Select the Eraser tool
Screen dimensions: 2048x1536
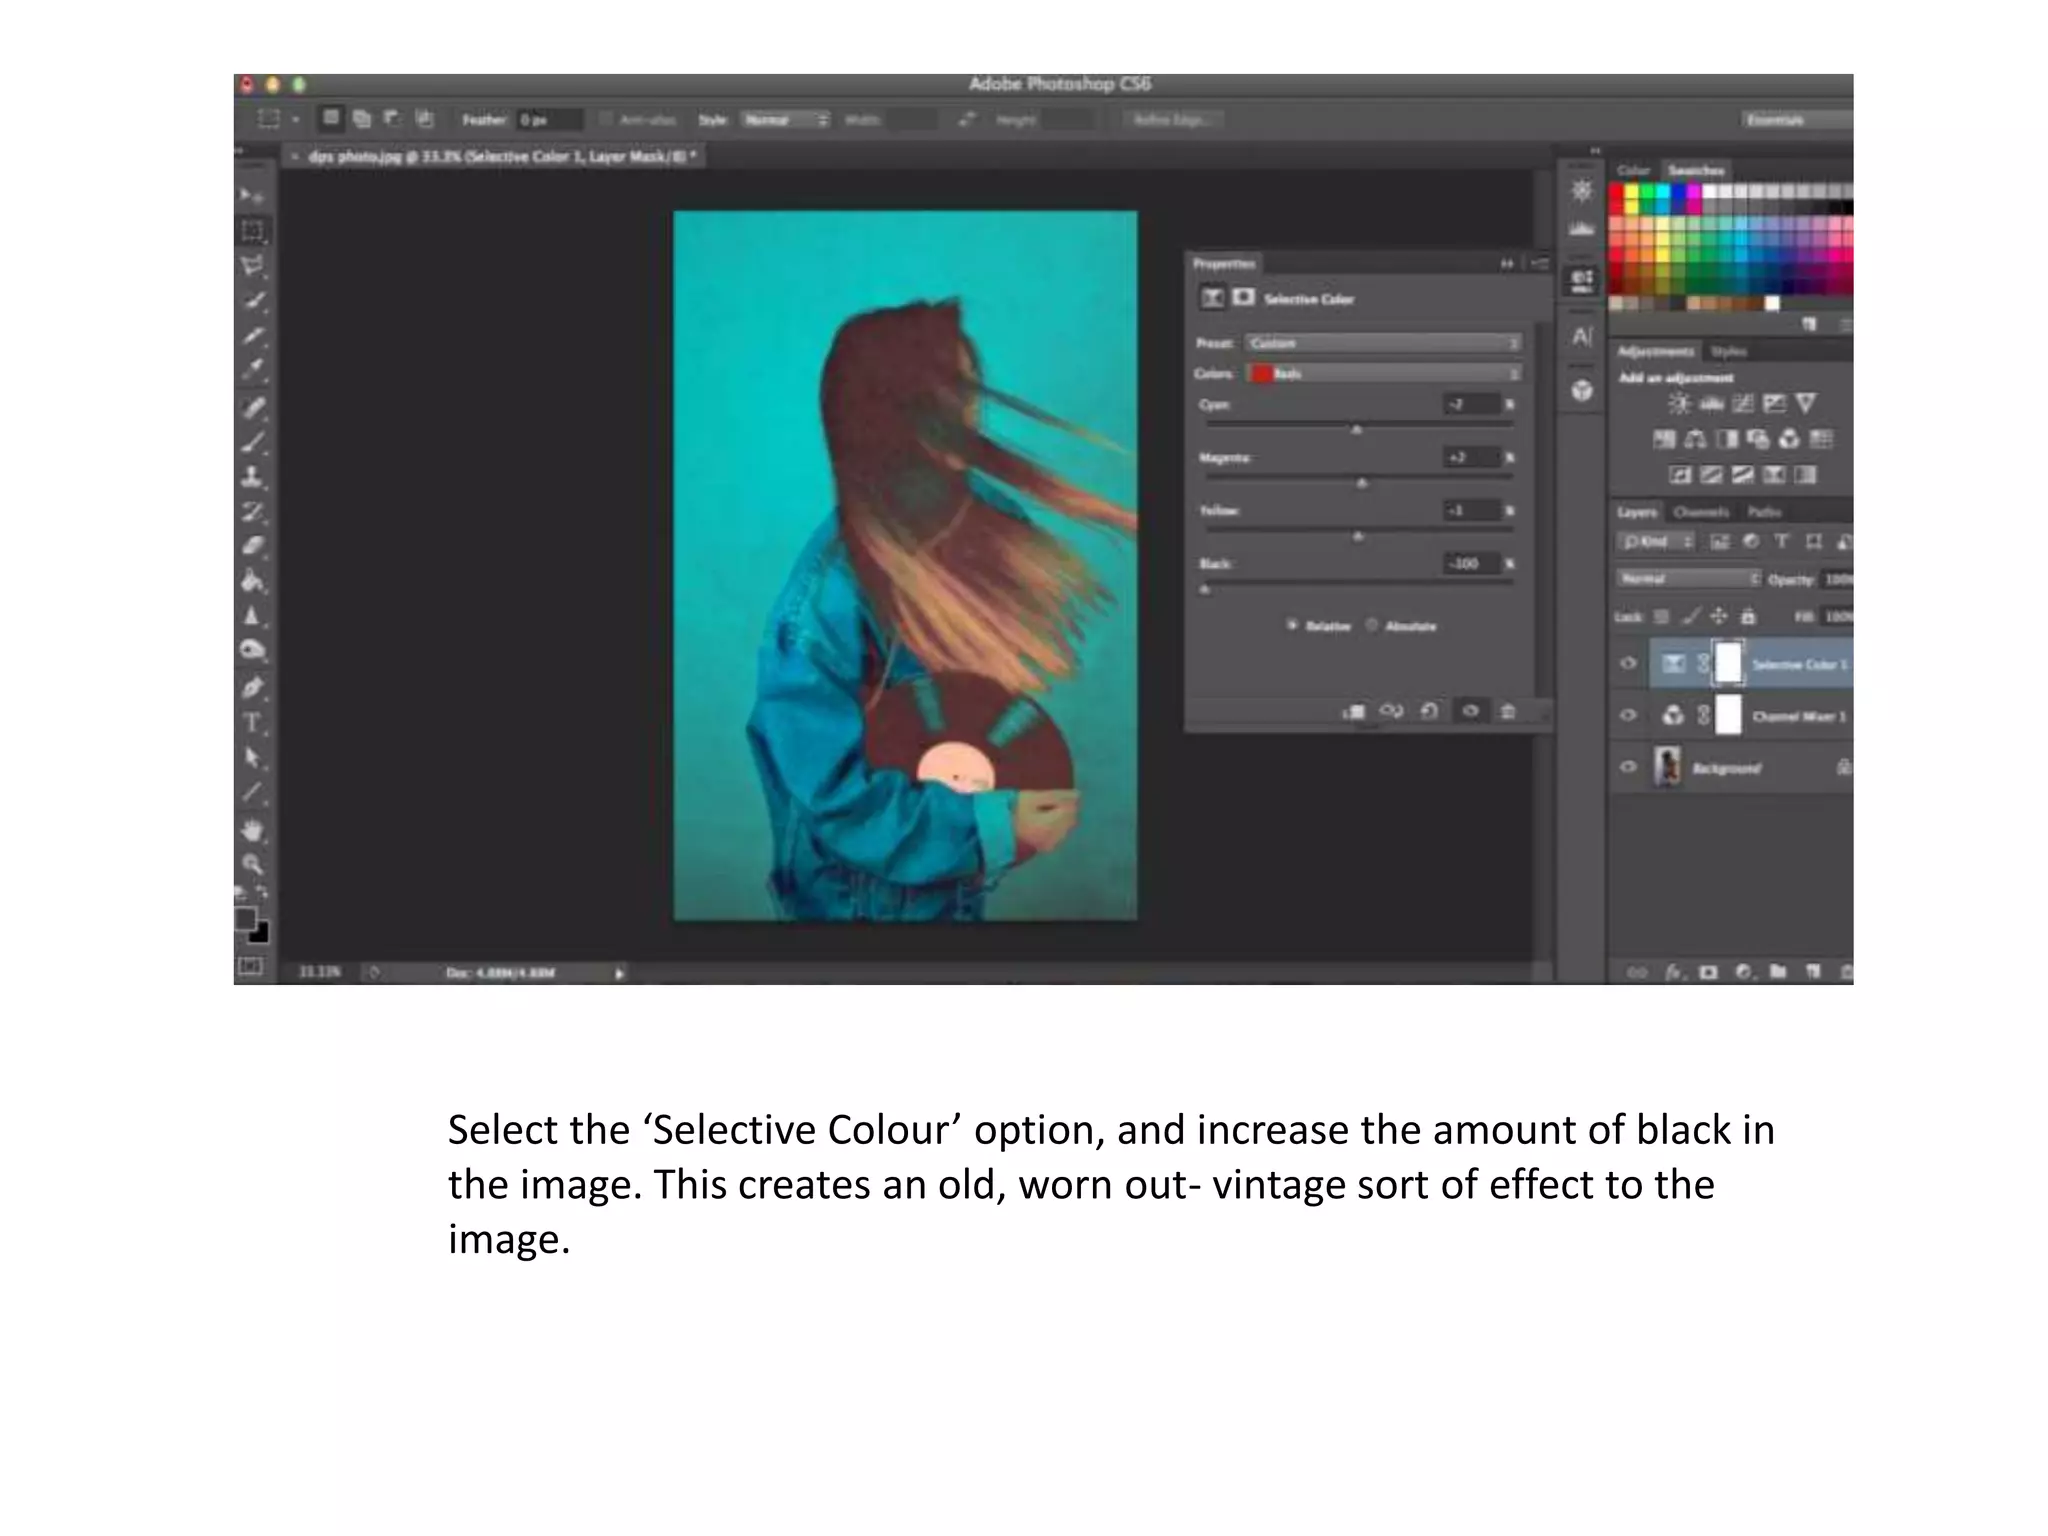(252, 546)
